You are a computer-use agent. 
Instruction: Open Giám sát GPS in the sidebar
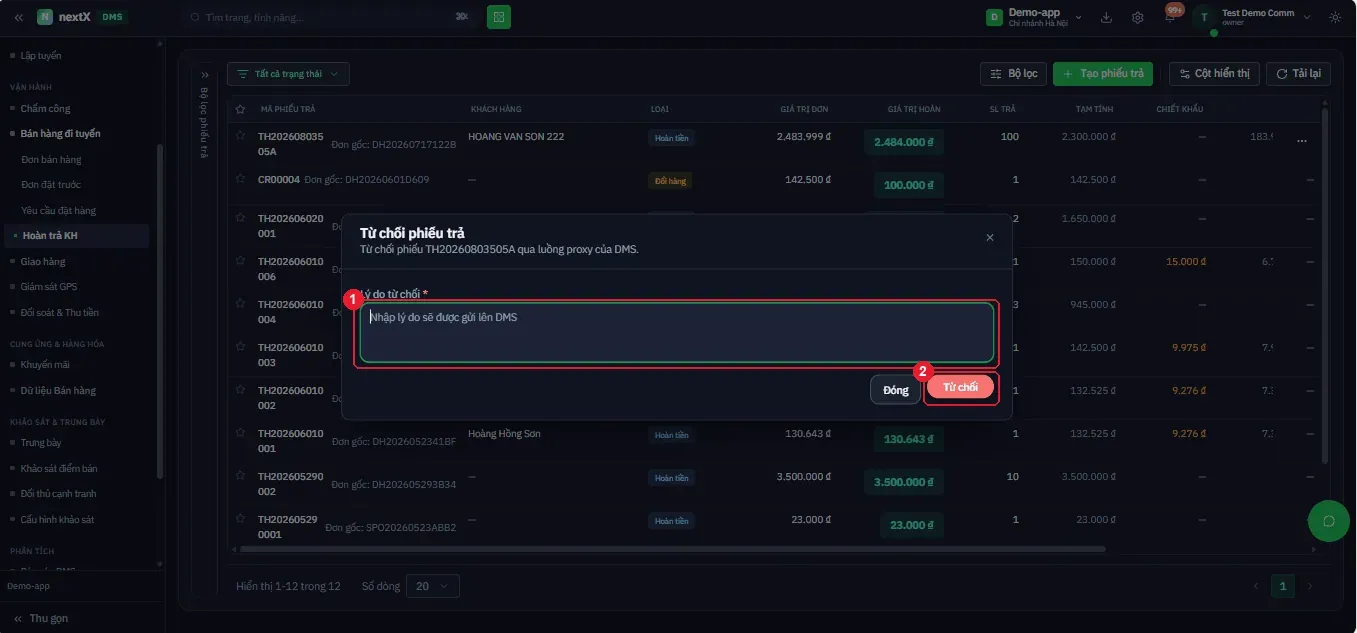pyautogui.click(x=49, y=287)
